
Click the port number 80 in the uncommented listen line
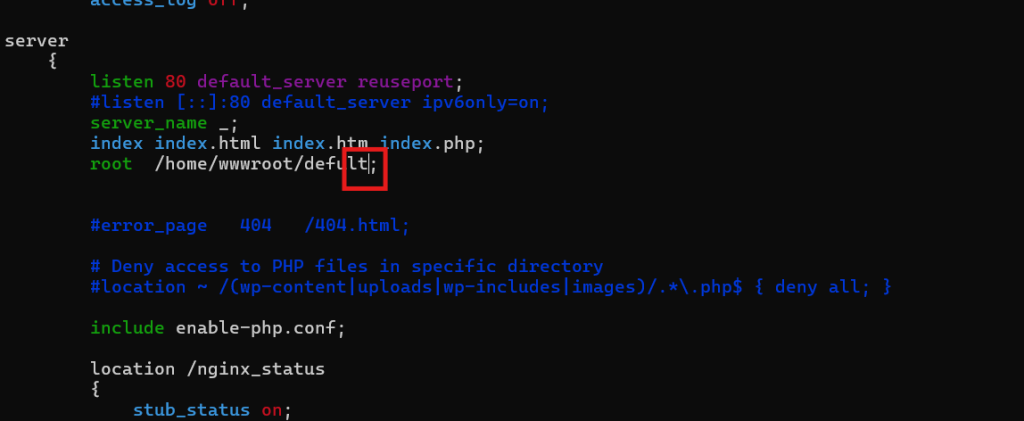click(176, 81)
